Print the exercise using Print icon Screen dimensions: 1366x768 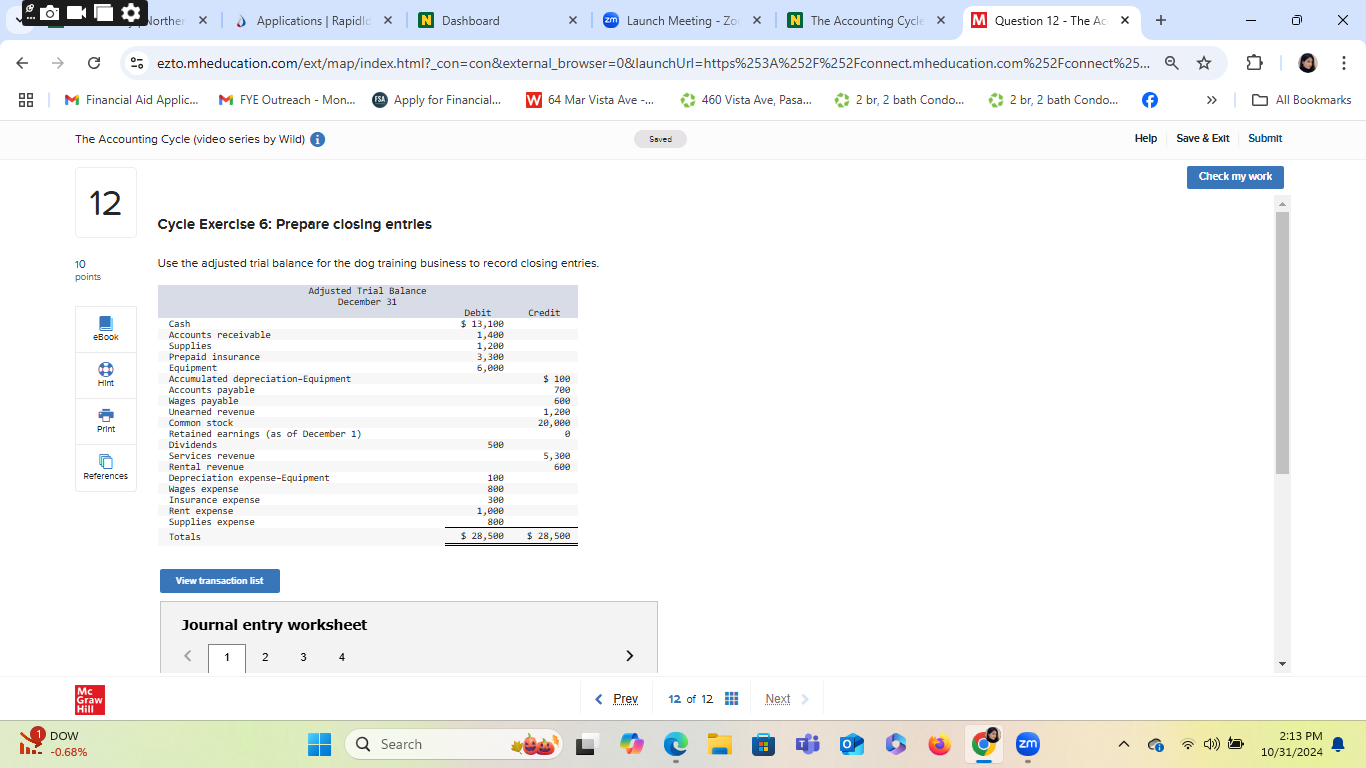(106, 421)
